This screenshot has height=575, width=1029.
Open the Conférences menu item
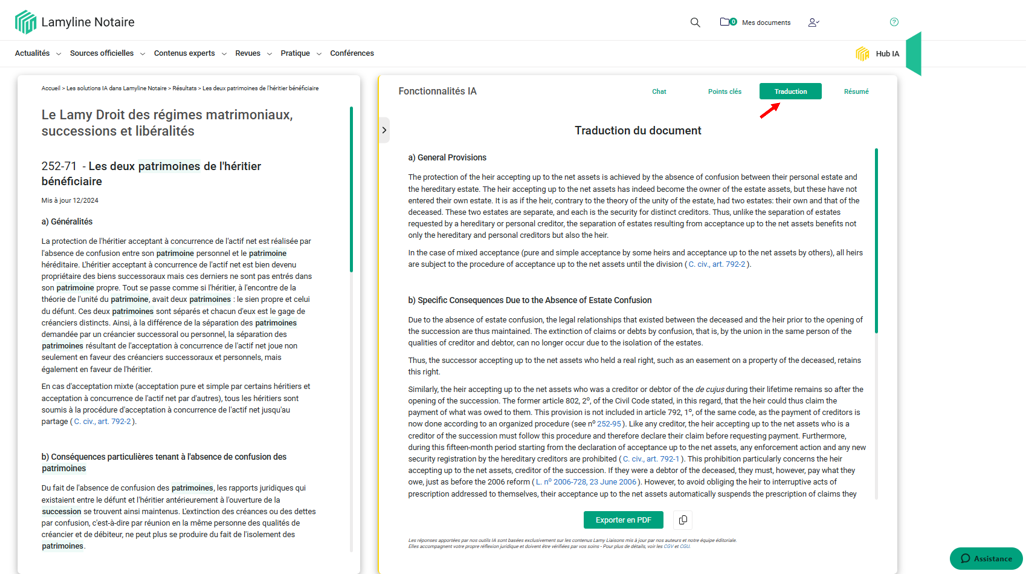[352, 54]
